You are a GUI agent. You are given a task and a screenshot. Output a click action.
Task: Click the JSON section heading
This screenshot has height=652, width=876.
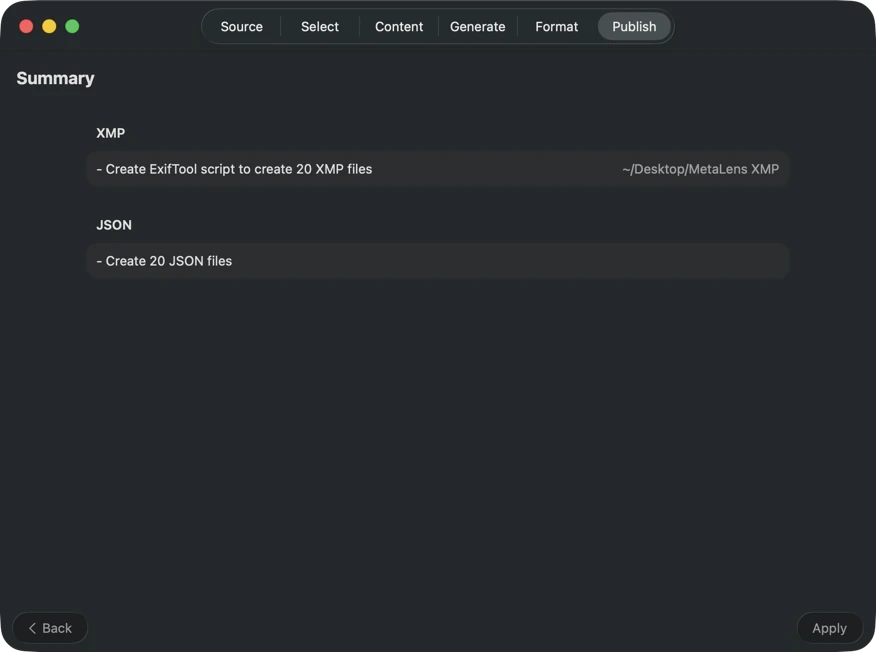[113, 224]
